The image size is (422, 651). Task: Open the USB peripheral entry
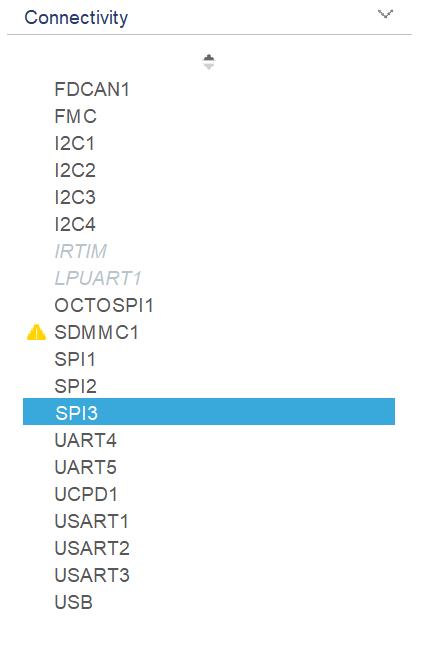(x=74, y=602)
